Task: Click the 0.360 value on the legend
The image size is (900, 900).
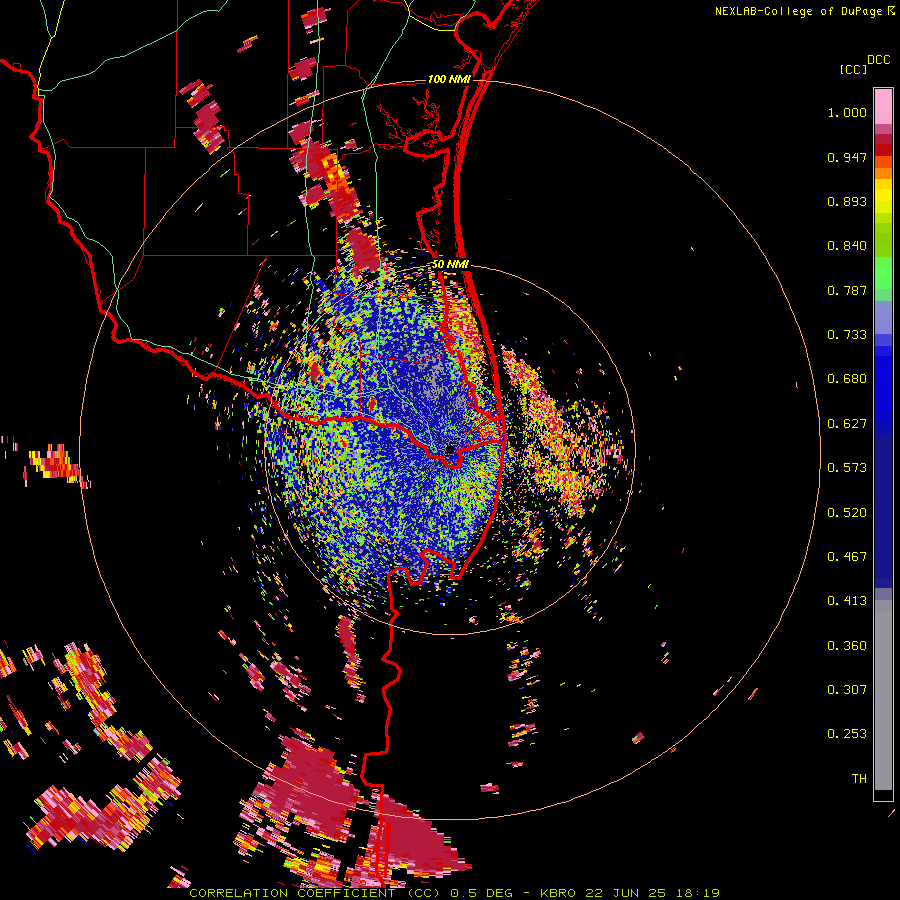Action: pos(847,646)
